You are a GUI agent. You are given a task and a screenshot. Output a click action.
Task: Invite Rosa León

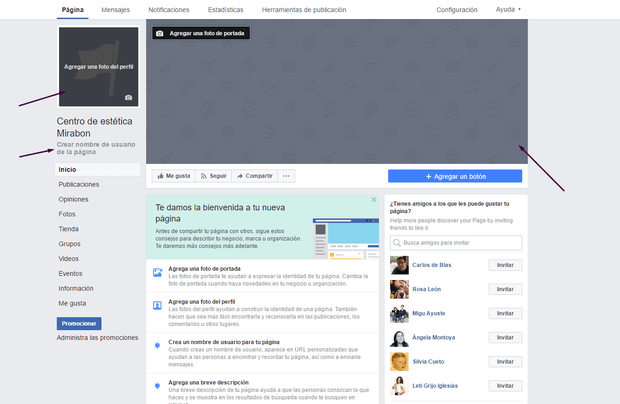coord(505,289)
